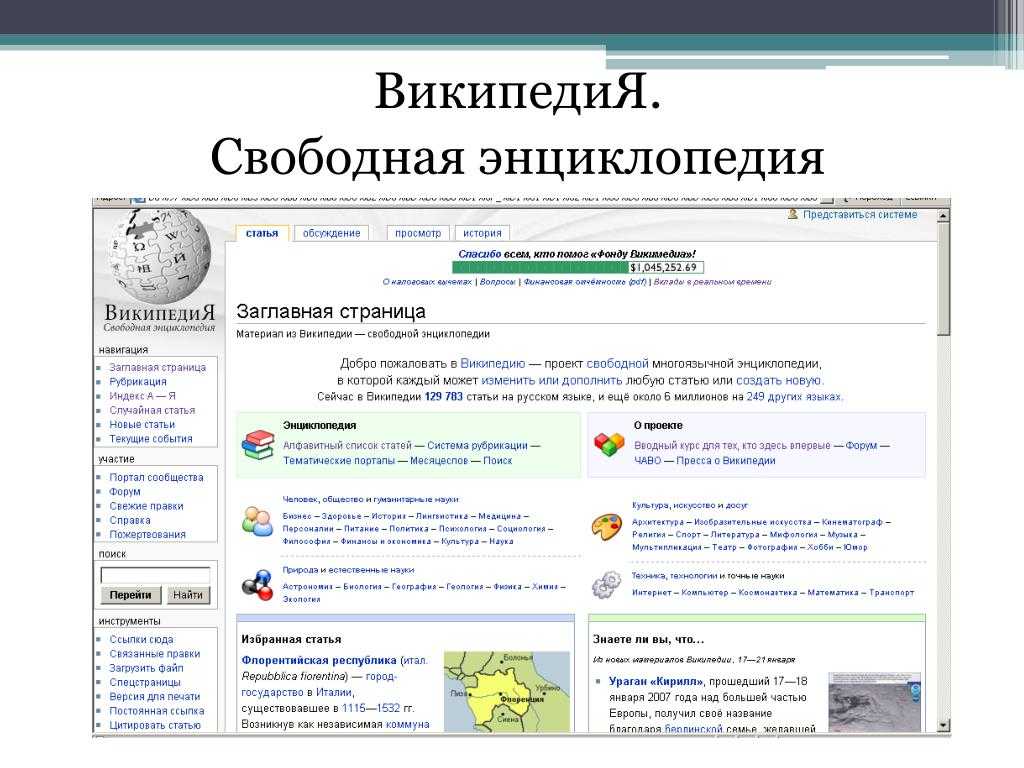Image resolution: width=1024 pixels, height=768 pixels.
Task: Click the user icon beside login link
Action: 793,214
